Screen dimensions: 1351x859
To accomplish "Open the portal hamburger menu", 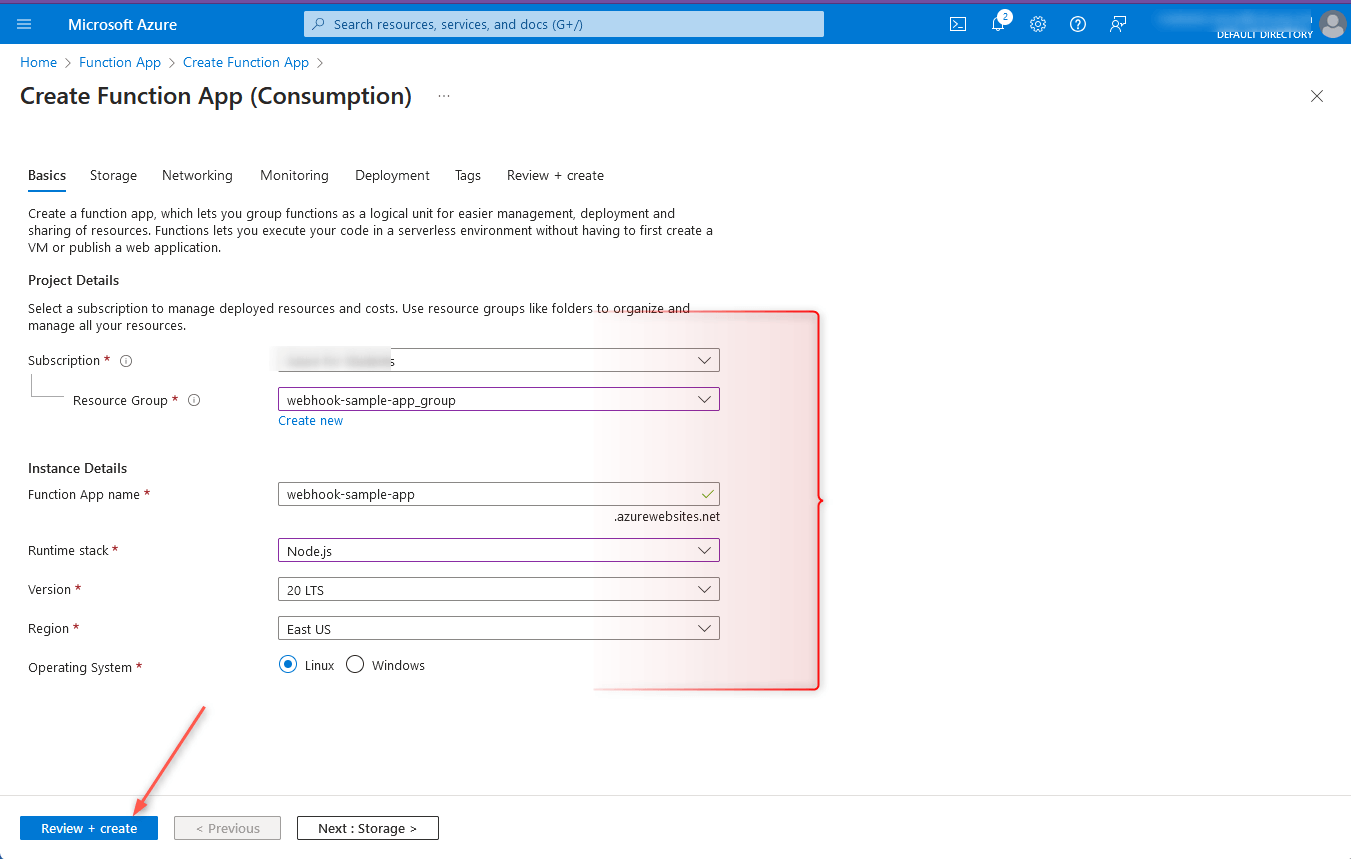I will [24, 23].
